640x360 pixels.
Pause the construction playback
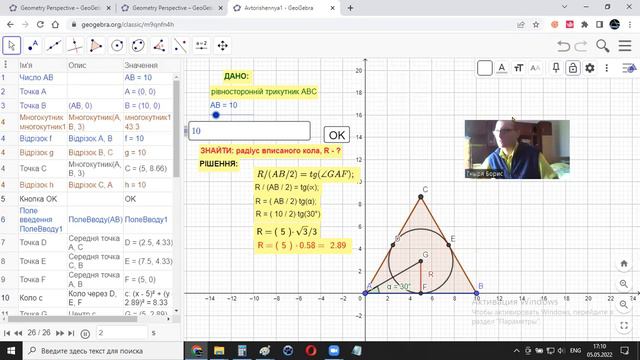click(x=85, y=334)
